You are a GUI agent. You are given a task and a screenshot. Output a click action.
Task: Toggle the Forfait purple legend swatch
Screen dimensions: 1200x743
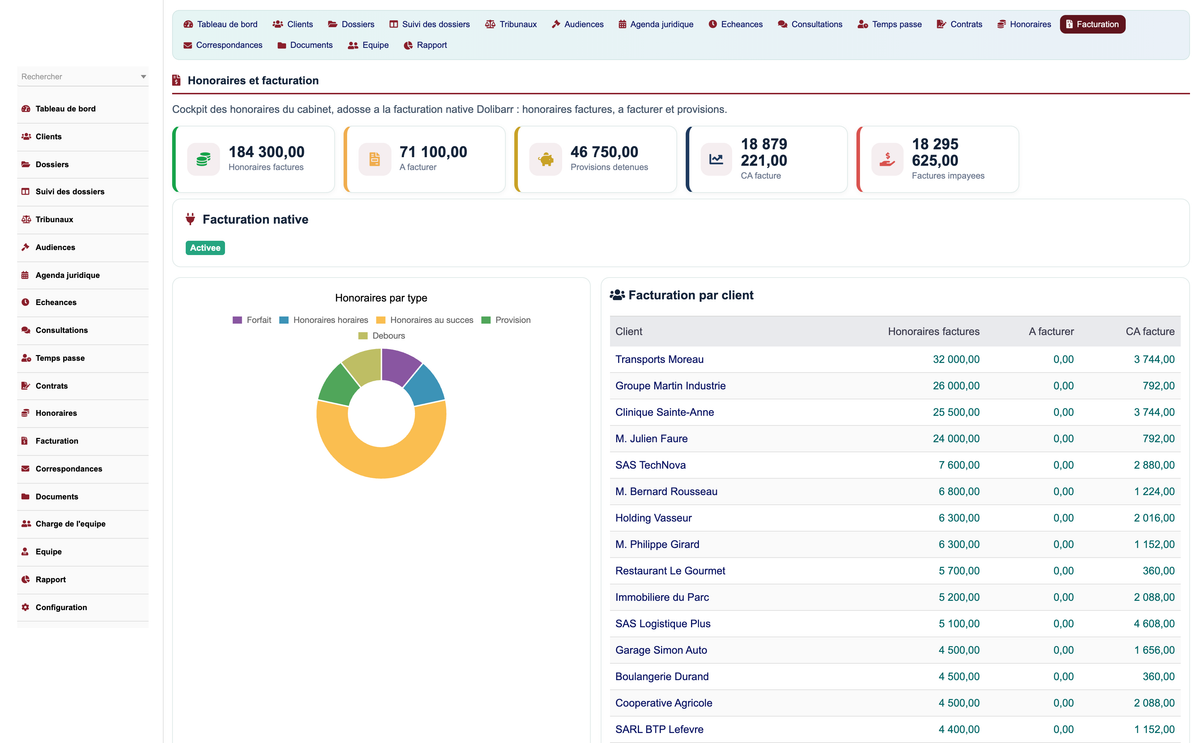pos(237,320)
